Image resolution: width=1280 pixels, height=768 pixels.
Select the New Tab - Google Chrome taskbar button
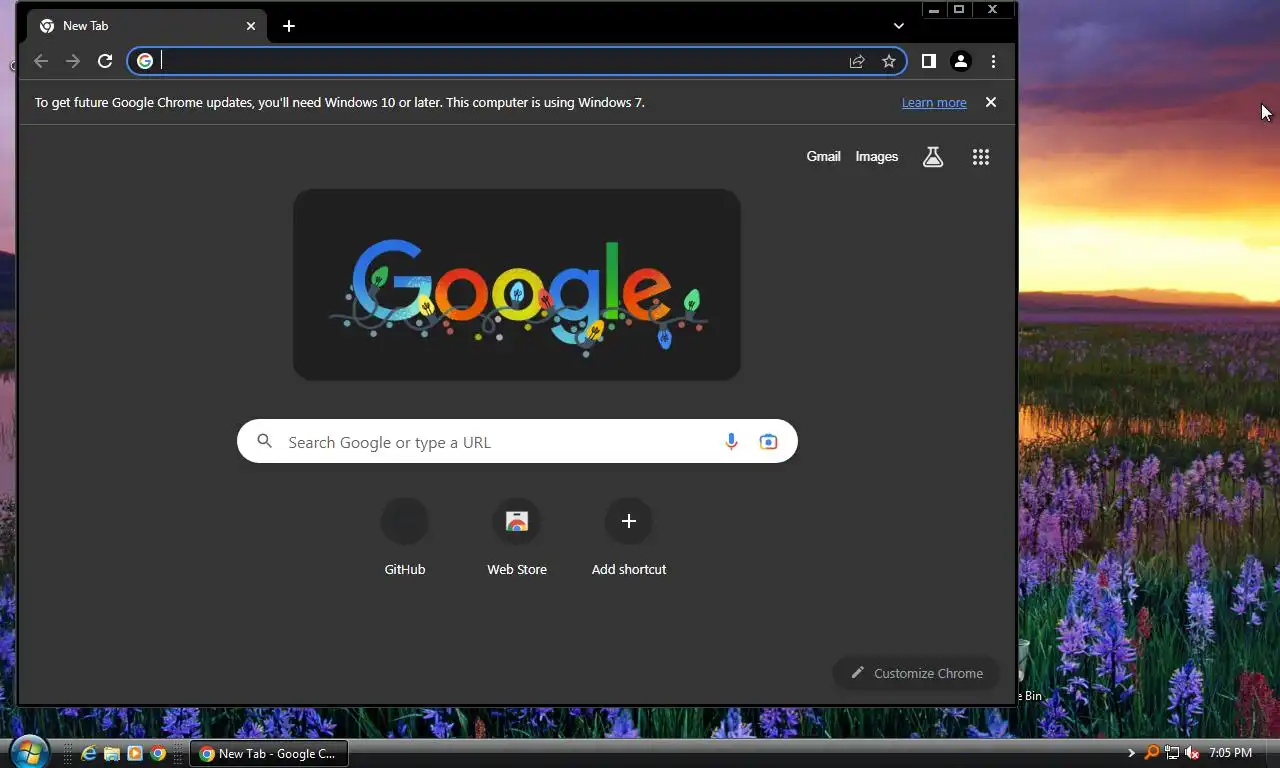pos(269,753)
